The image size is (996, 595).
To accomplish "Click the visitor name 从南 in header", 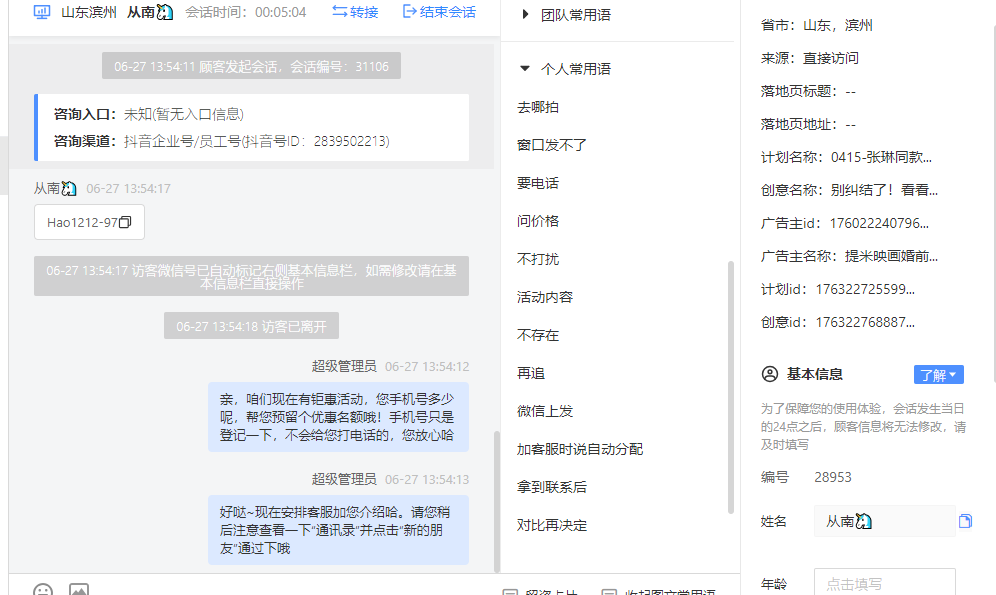I will point(150,12).
